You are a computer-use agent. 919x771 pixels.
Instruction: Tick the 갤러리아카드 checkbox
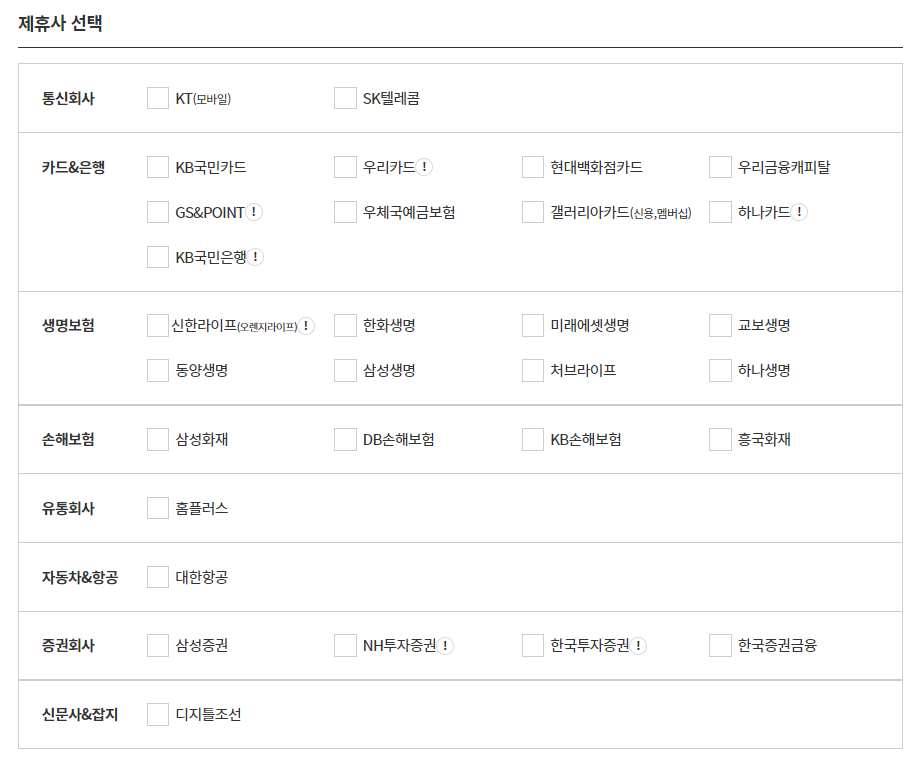pos(533,212)
